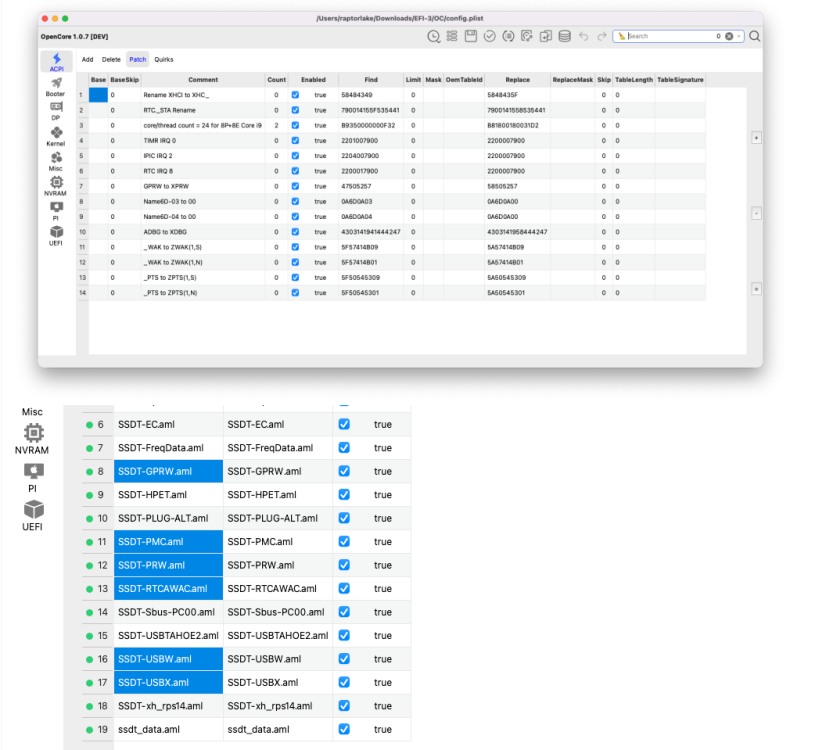Select the Patch tab
Viewport: 833px width, 750px height.
[x=138, y=59]
